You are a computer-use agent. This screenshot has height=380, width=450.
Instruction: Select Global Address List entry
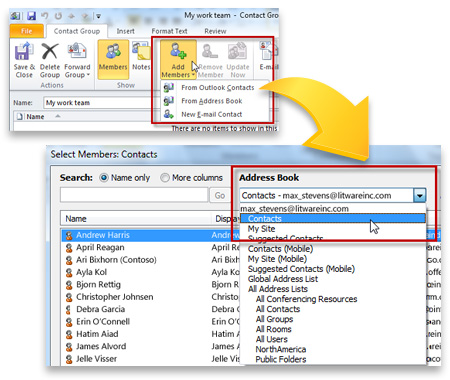(333, 279)
